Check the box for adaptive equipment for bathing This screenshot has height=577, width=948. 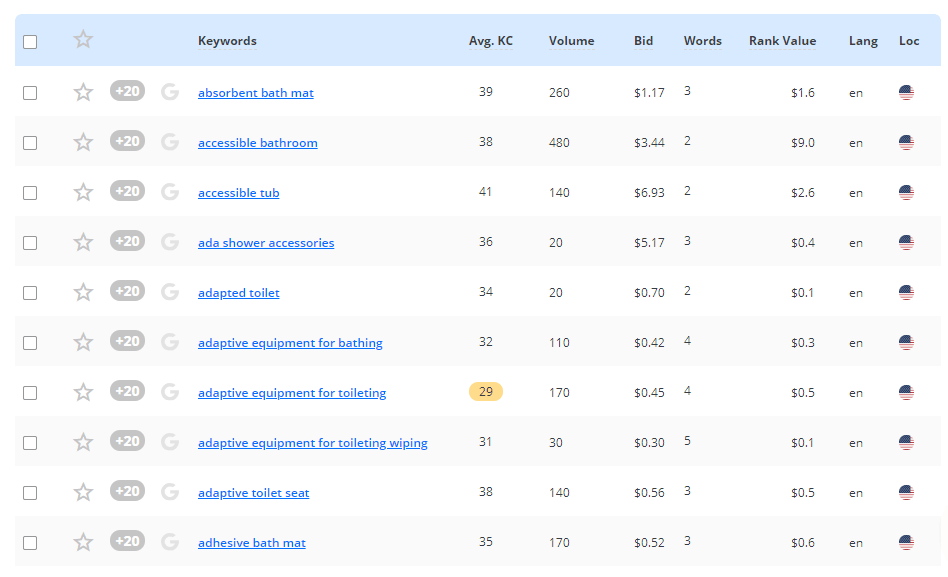pos(30,343)
